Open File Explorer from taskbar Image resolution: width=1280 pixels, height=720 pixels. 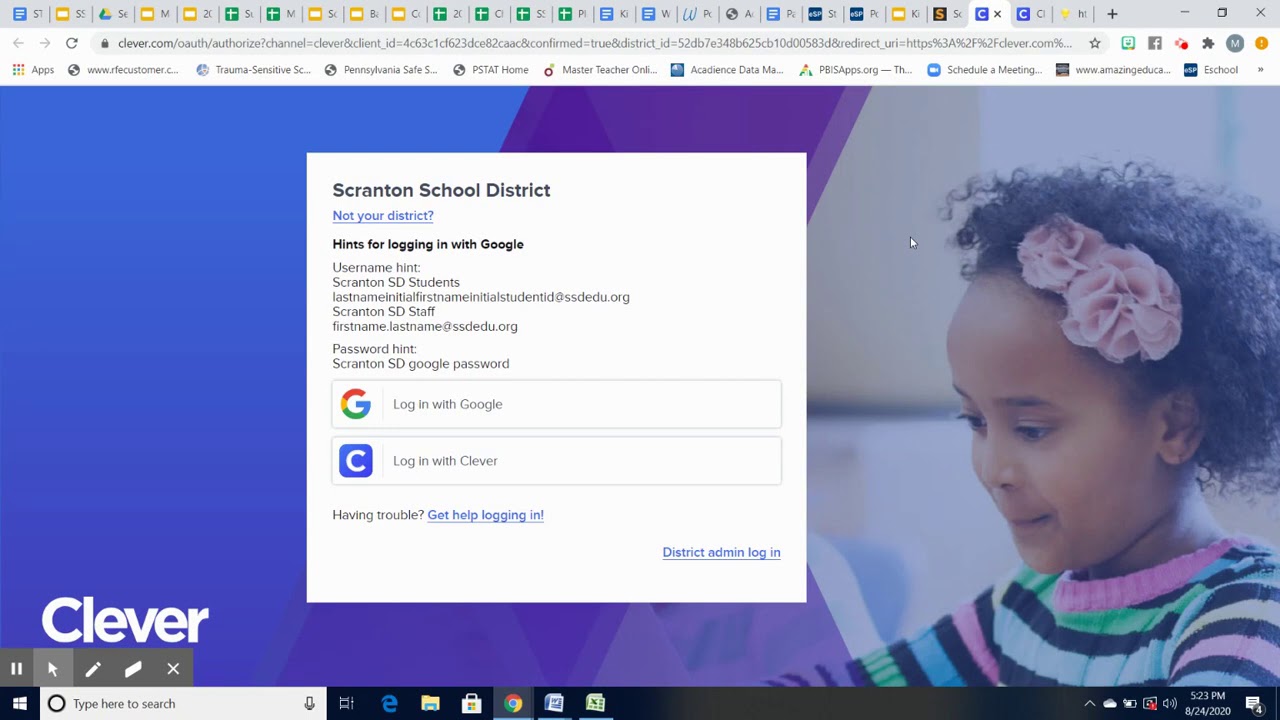coord(430,703)
